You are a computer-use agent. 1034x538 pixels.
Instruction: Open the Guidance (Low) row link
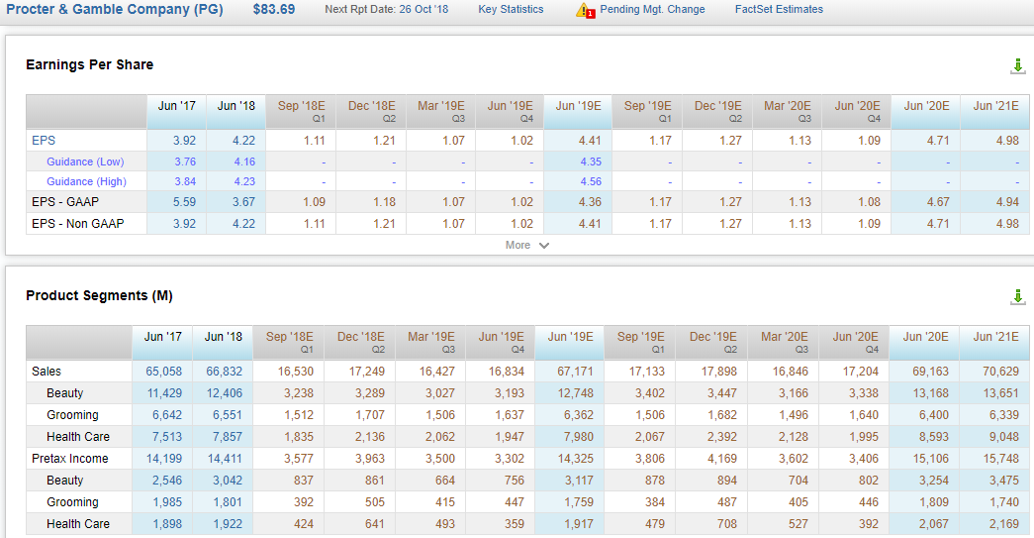coord(85,162)
